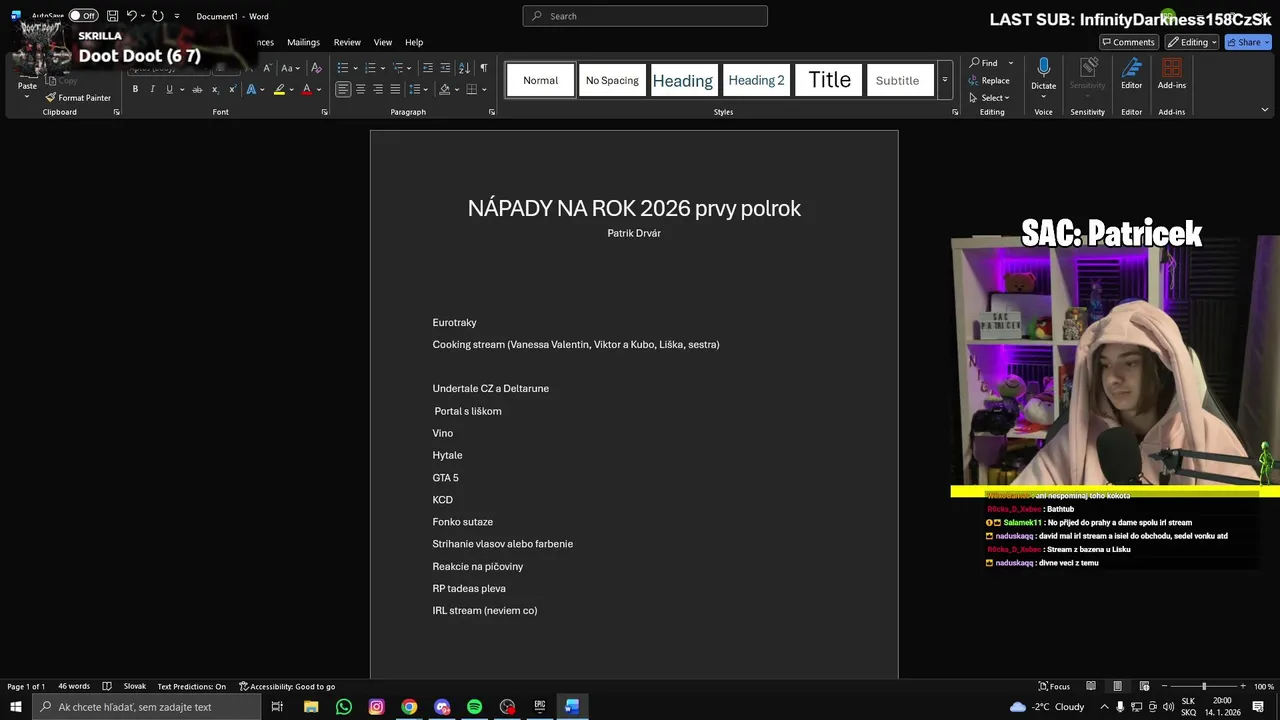Align text right
Screen dimensions: 1280x720
tap(378, 89)
